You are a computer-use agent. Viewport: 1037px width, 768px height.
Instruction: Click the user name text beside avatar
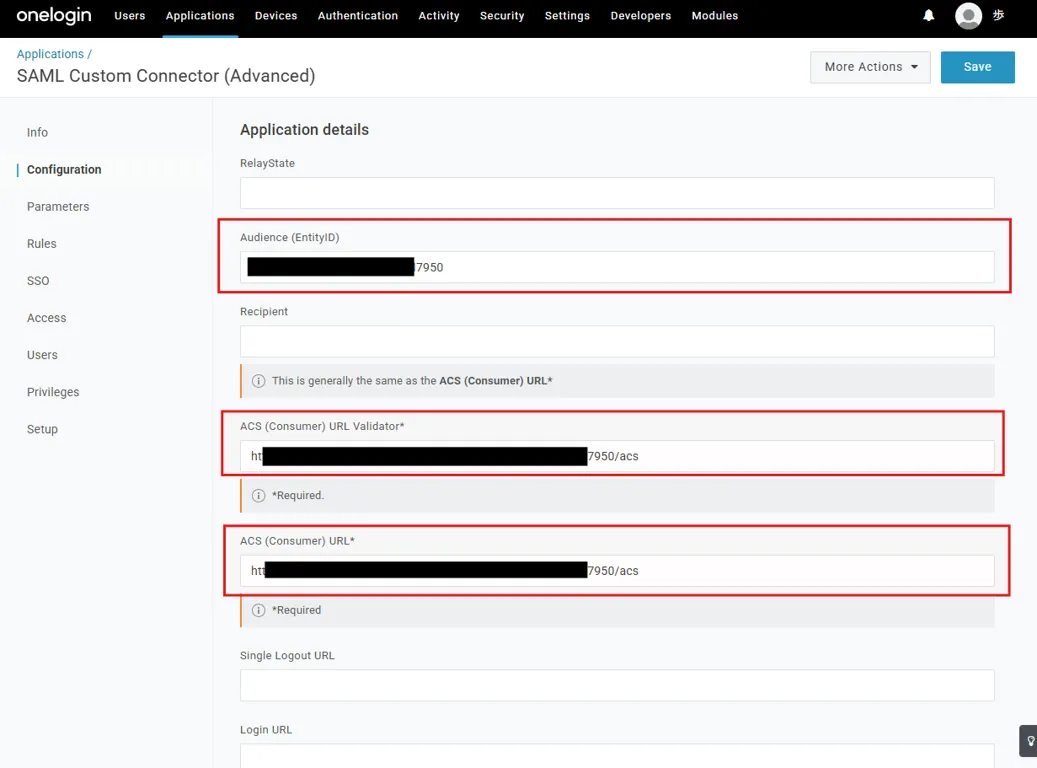tap(999, 15)
